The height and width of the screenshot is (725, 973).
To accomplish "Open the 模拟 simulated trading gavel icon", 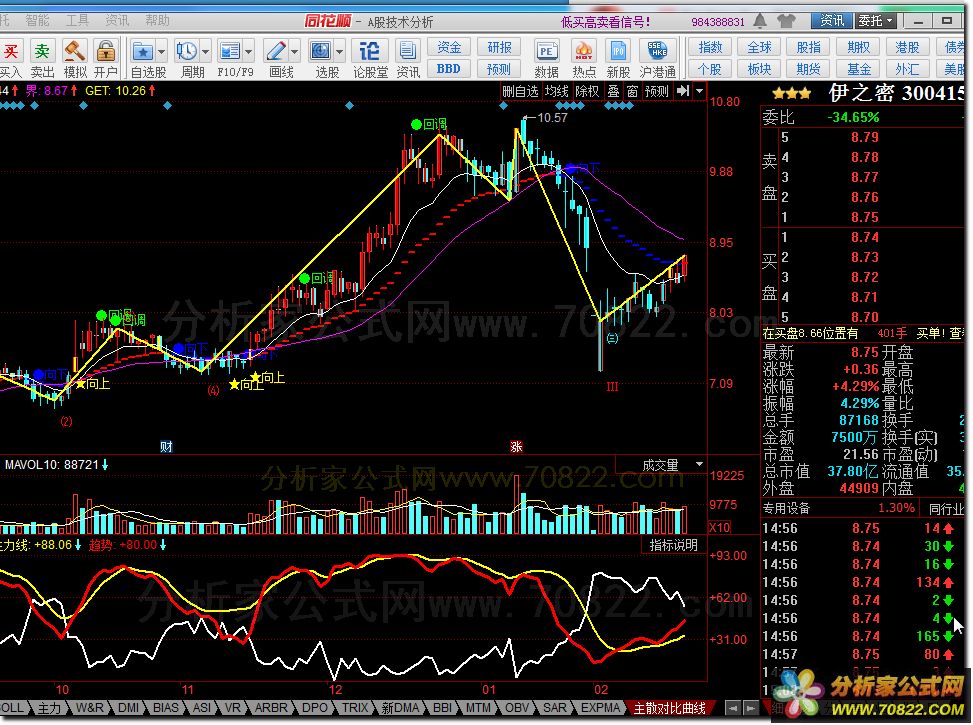I will (x=74, y=51).
